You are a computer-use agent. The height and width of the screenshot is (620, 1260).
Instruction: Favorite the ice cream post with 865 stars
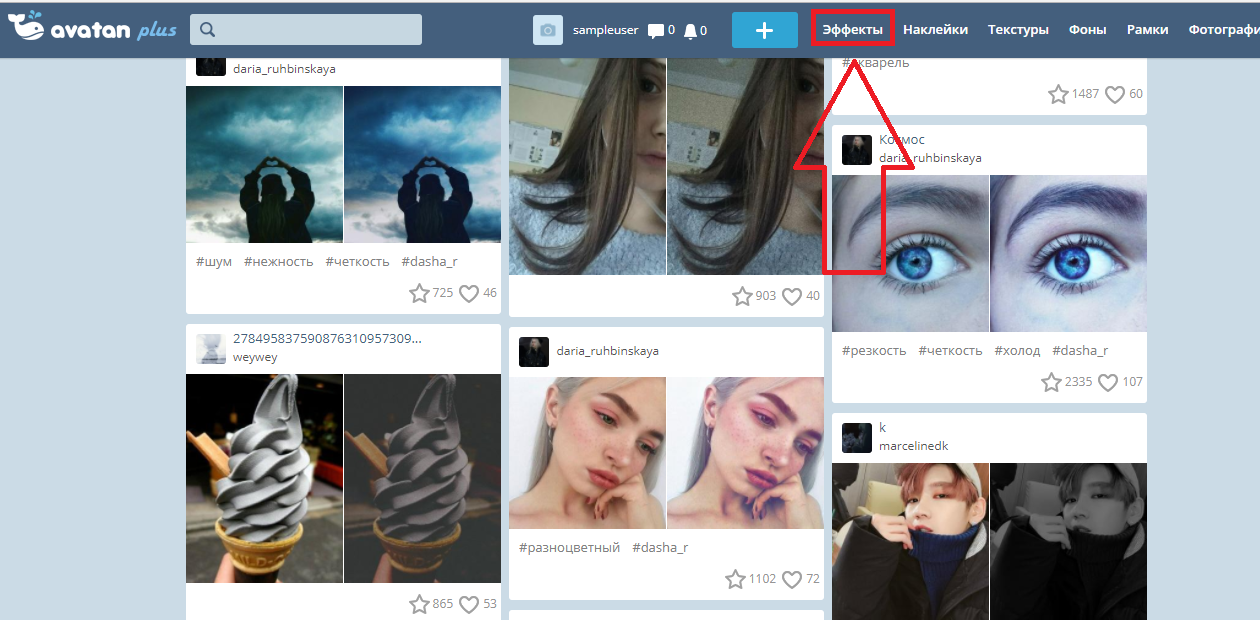pyautogui.click(x=419, y=604)
